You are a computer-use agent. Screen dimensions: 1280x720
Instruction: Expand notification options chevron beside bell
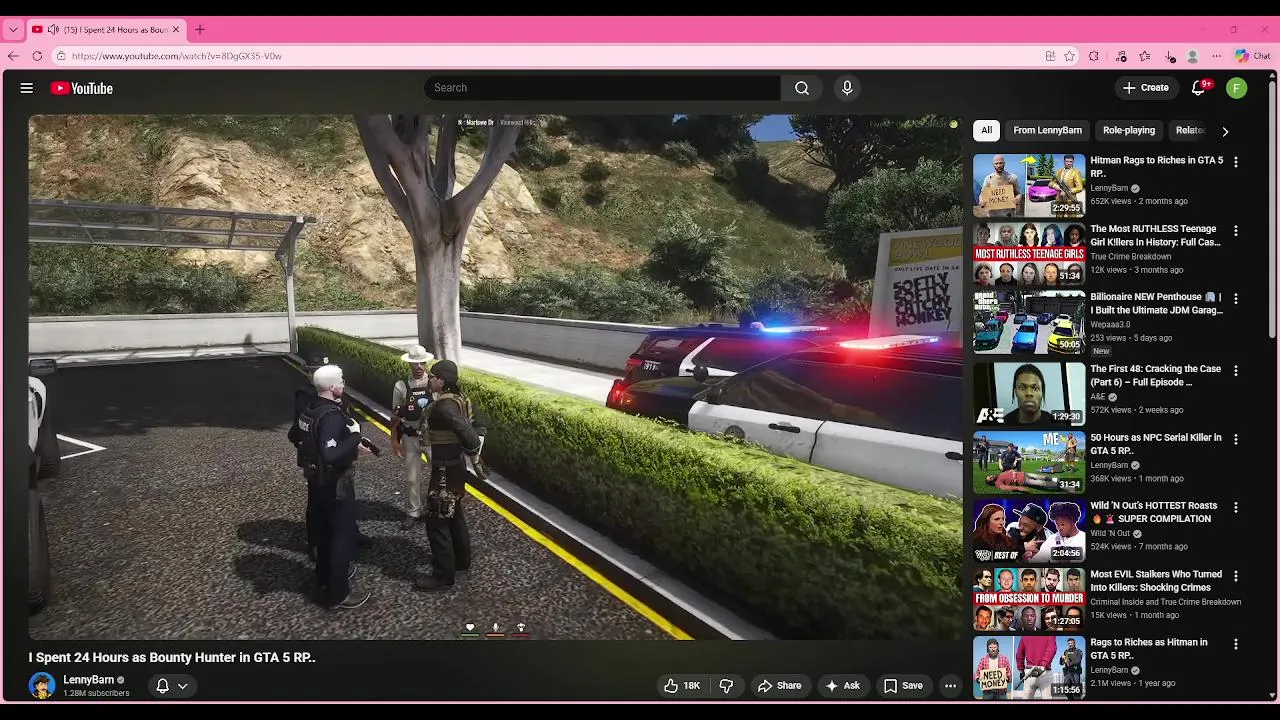[x=183, y=686]
